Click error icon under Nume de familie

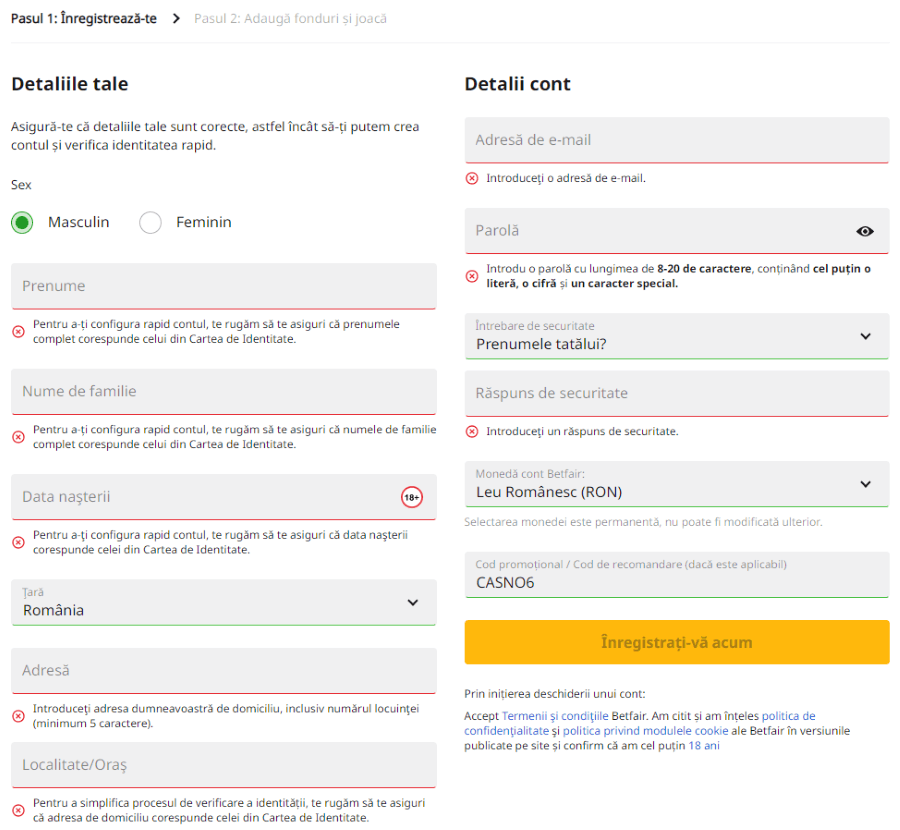(18, 437)
